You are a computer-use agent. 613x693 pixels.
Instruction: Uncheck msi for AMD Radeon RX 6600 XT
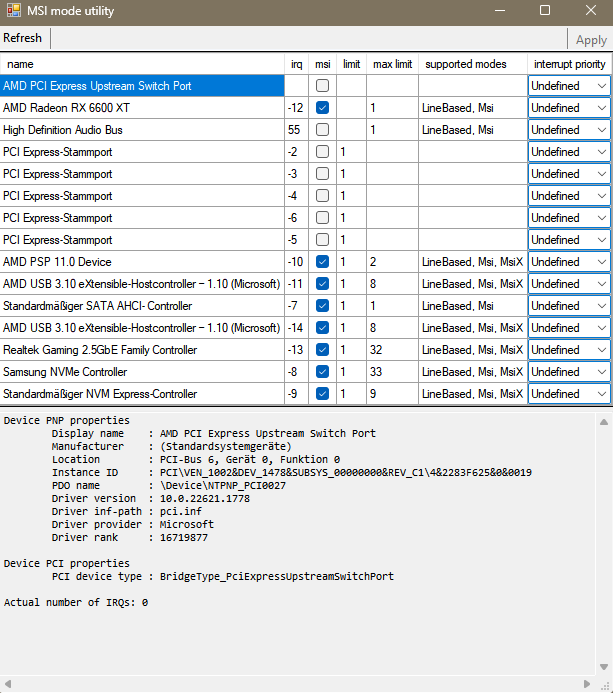point(323,108)
